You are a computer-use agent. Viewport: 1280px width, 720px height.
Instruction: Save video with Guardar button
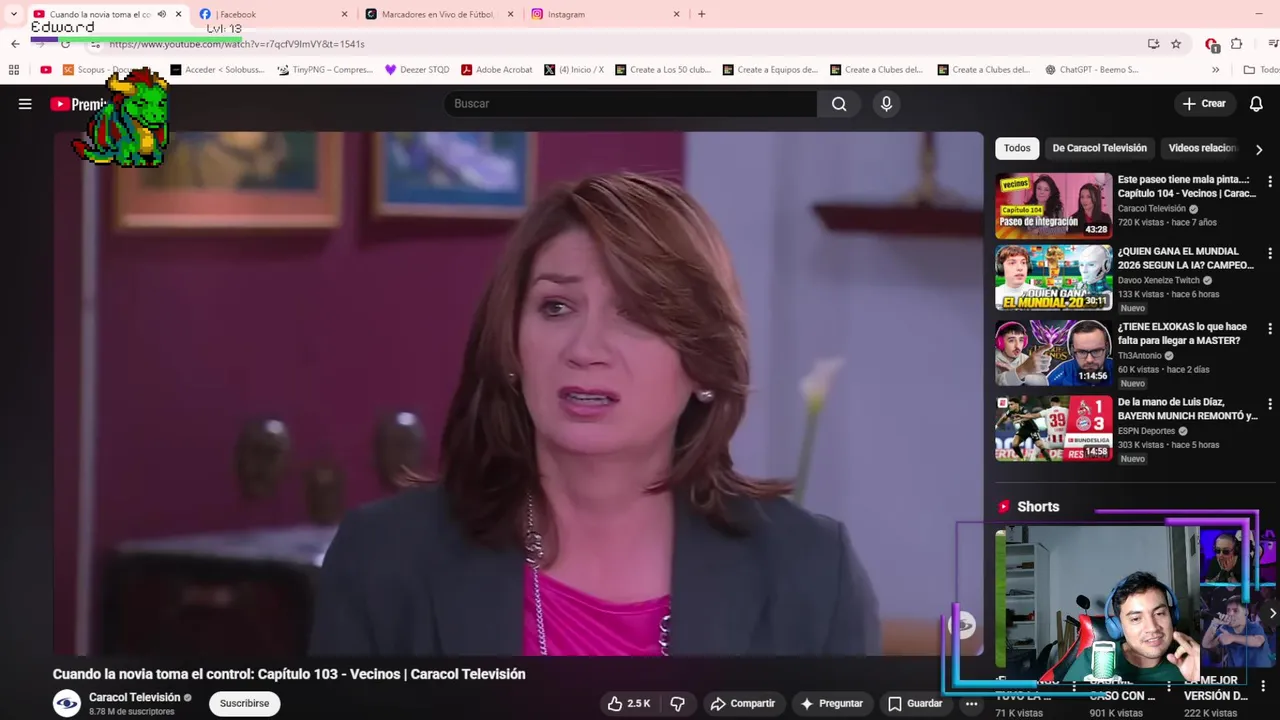[915, 703]
